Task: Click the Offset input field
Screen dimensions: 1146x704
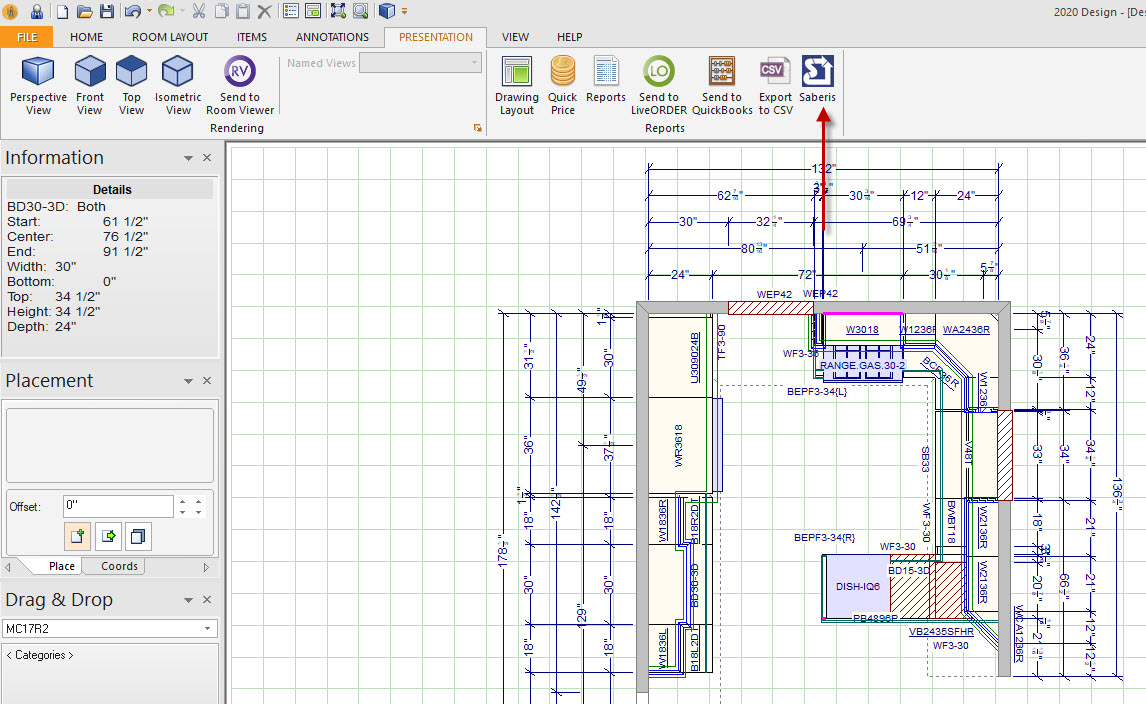Action: pyautogui.click(x=118, y=506)
